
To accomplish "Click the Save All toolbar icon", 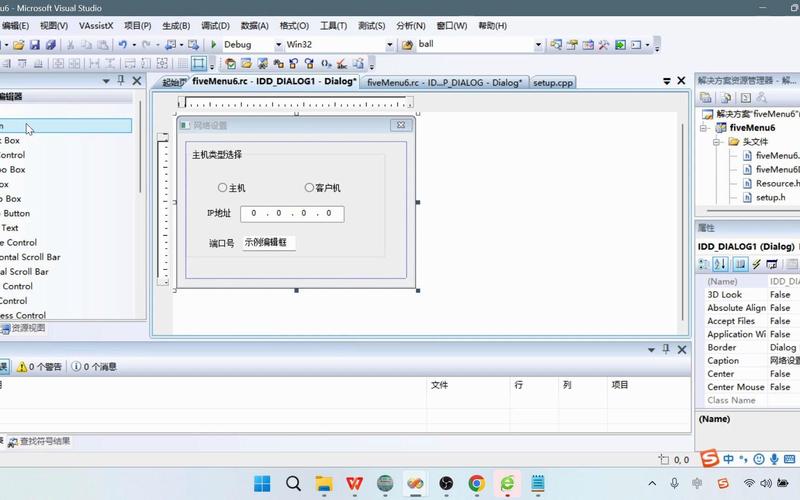I will pos(51,45).
